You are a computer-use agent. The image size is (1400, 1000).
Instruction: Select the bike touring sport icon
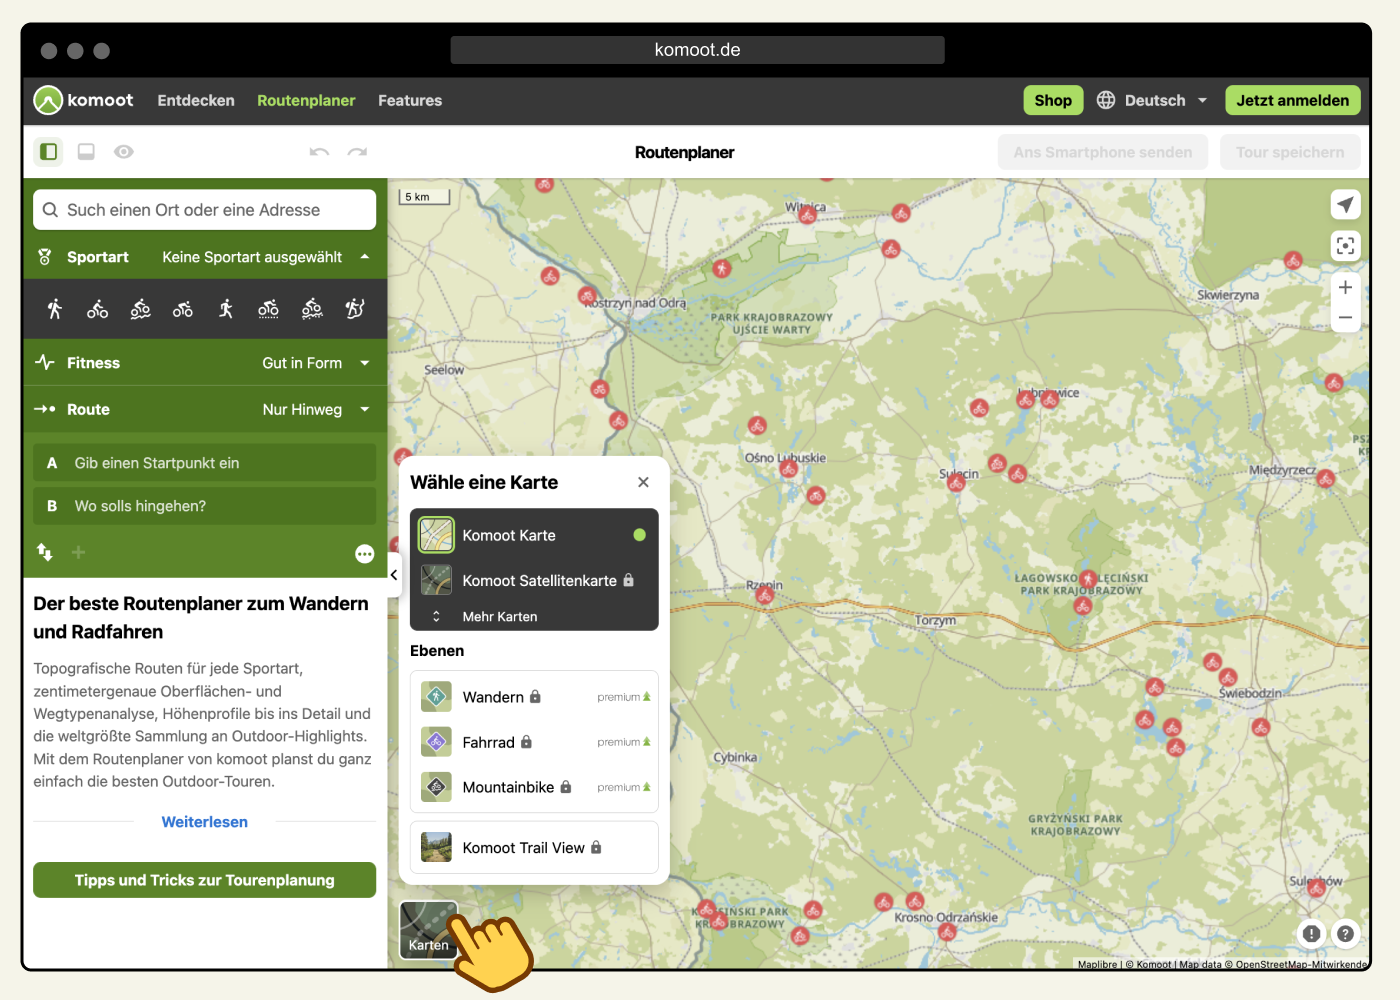click(x=98, y=309)
